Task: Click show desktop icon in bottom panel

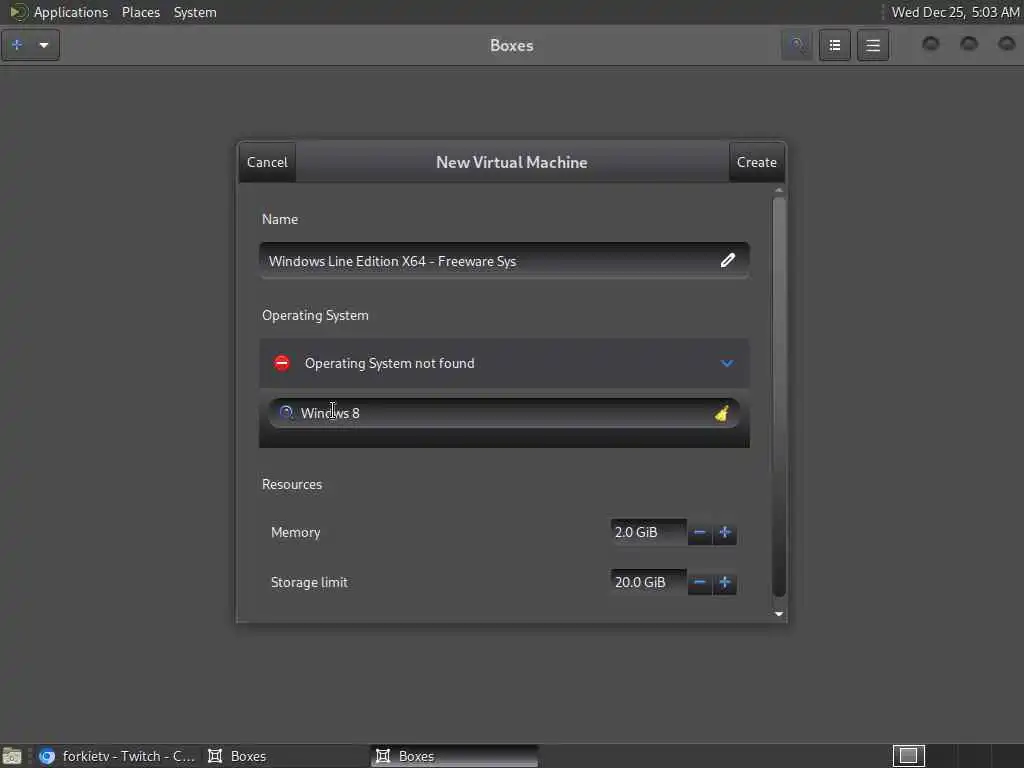Action: click(12, 756)
